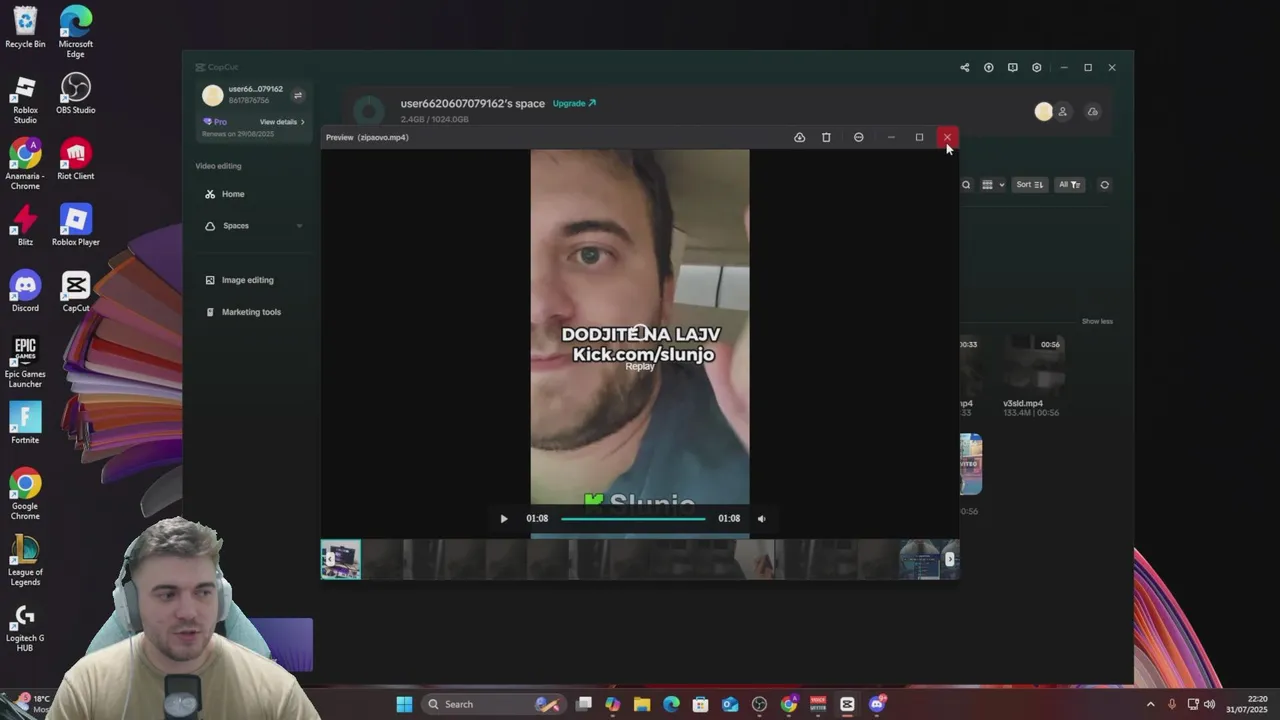Open the share icon in CapCut title bar
Screen dimensions: 1280x720
point(964,67)
